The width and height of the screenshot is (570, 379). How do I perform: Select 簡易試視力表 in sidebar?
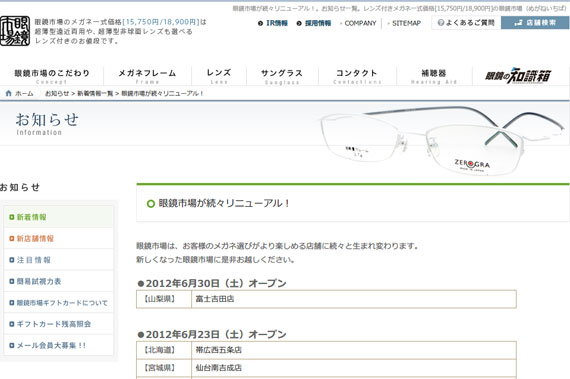[x=59, y=281]
